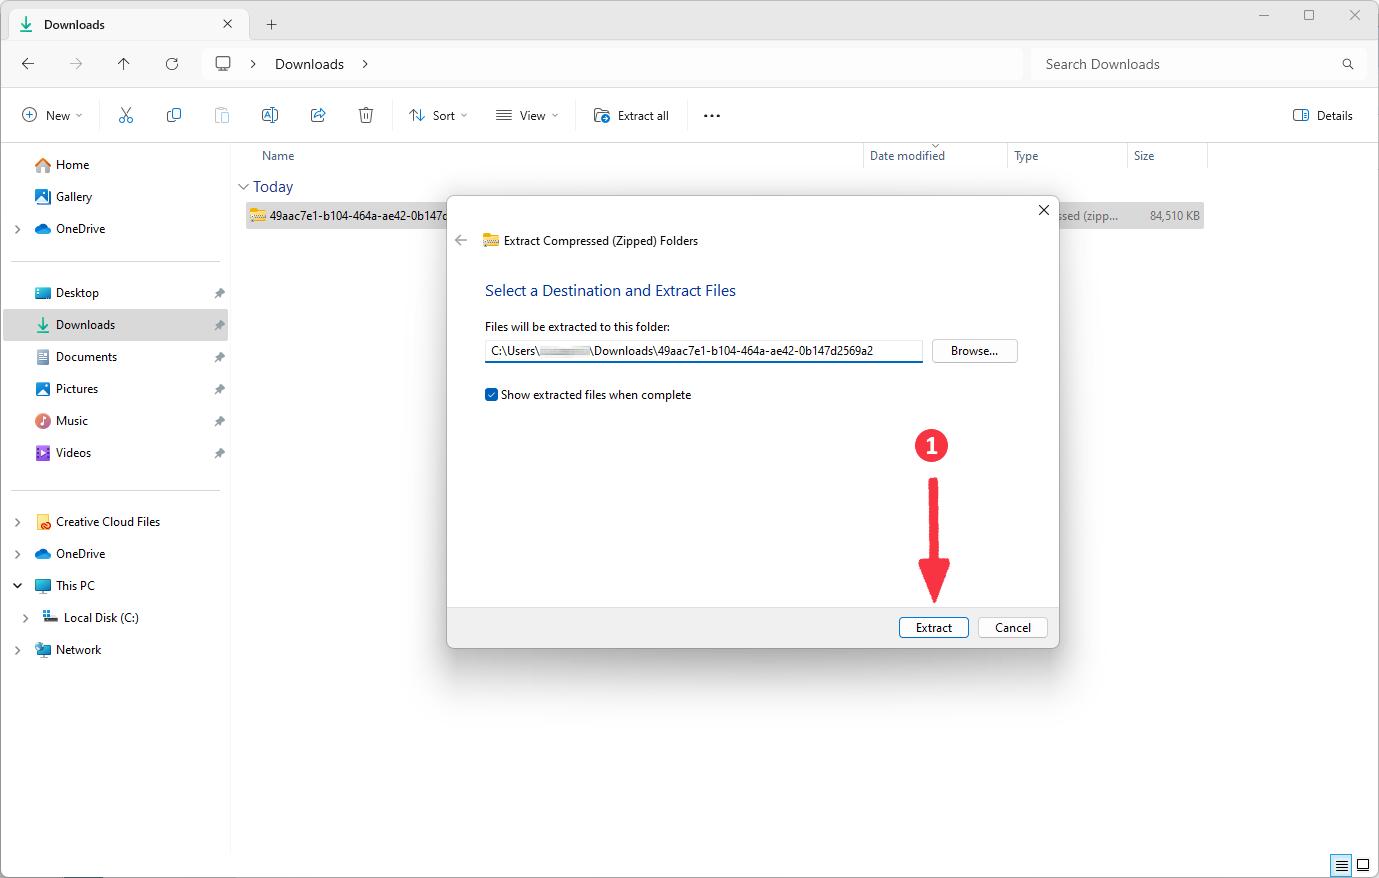Toggle the Details pane button
The image size is (1379, 878).
tap(1322, 116)
